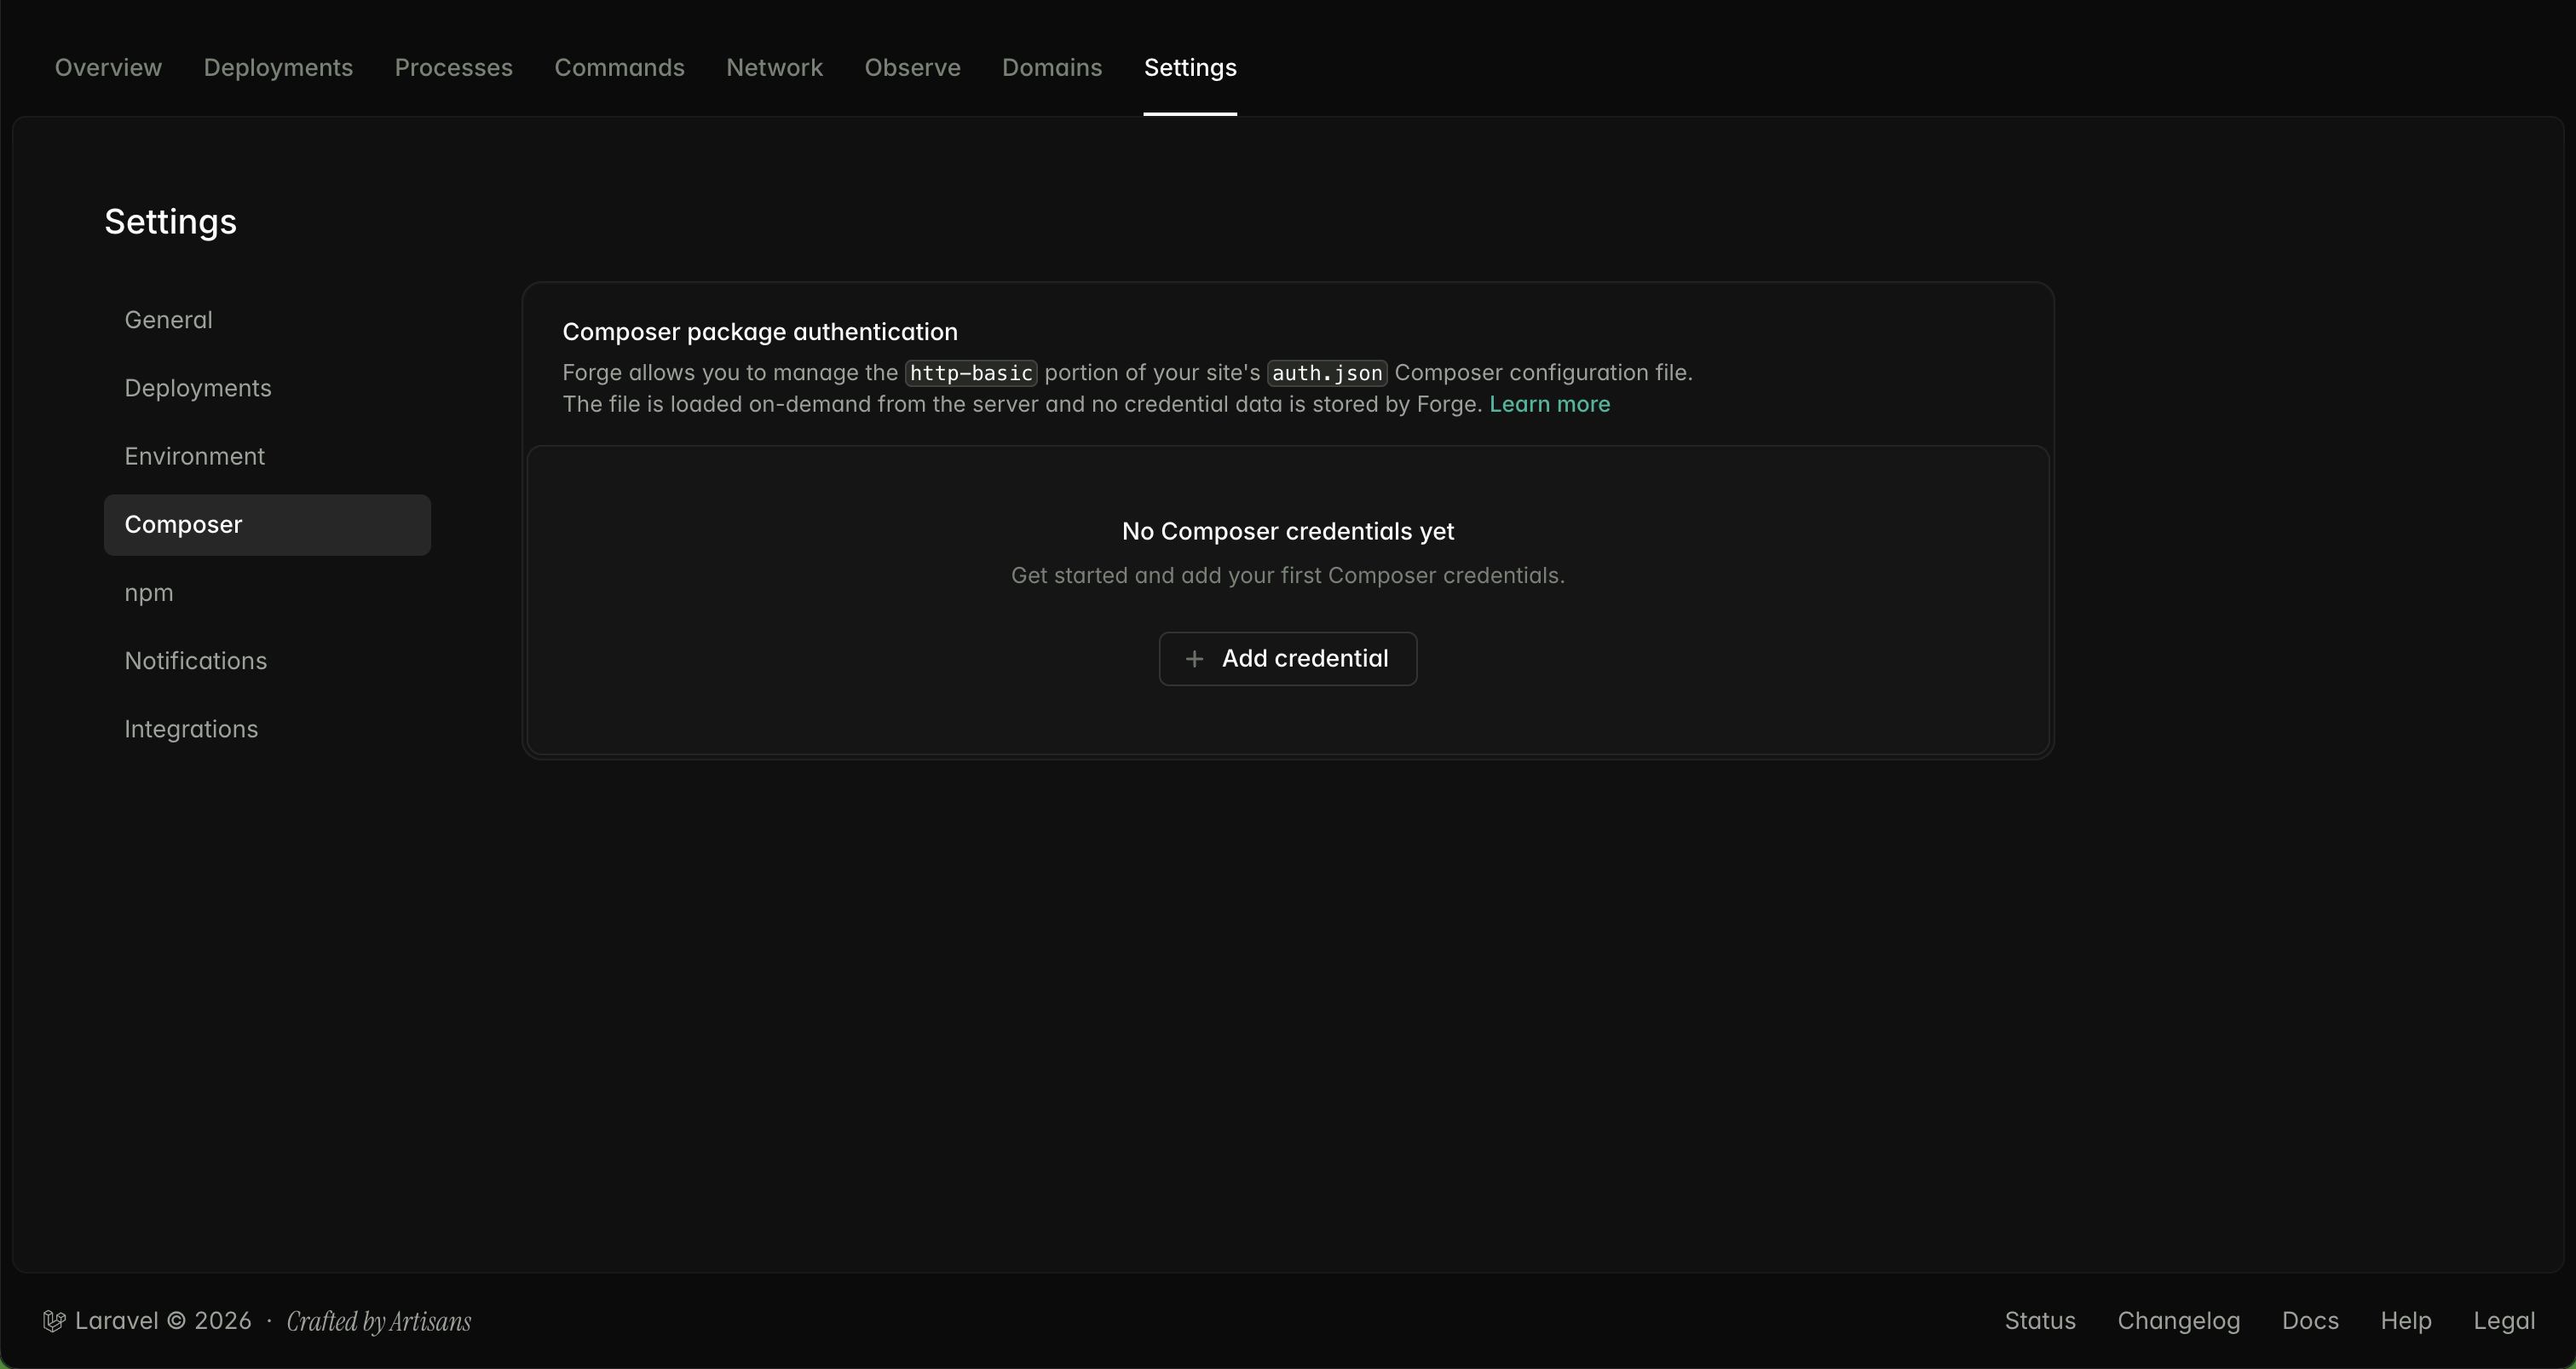The image size is (2576, 1369).
Task: Switch to the Deployments top tab
Action: click(278, 67)
